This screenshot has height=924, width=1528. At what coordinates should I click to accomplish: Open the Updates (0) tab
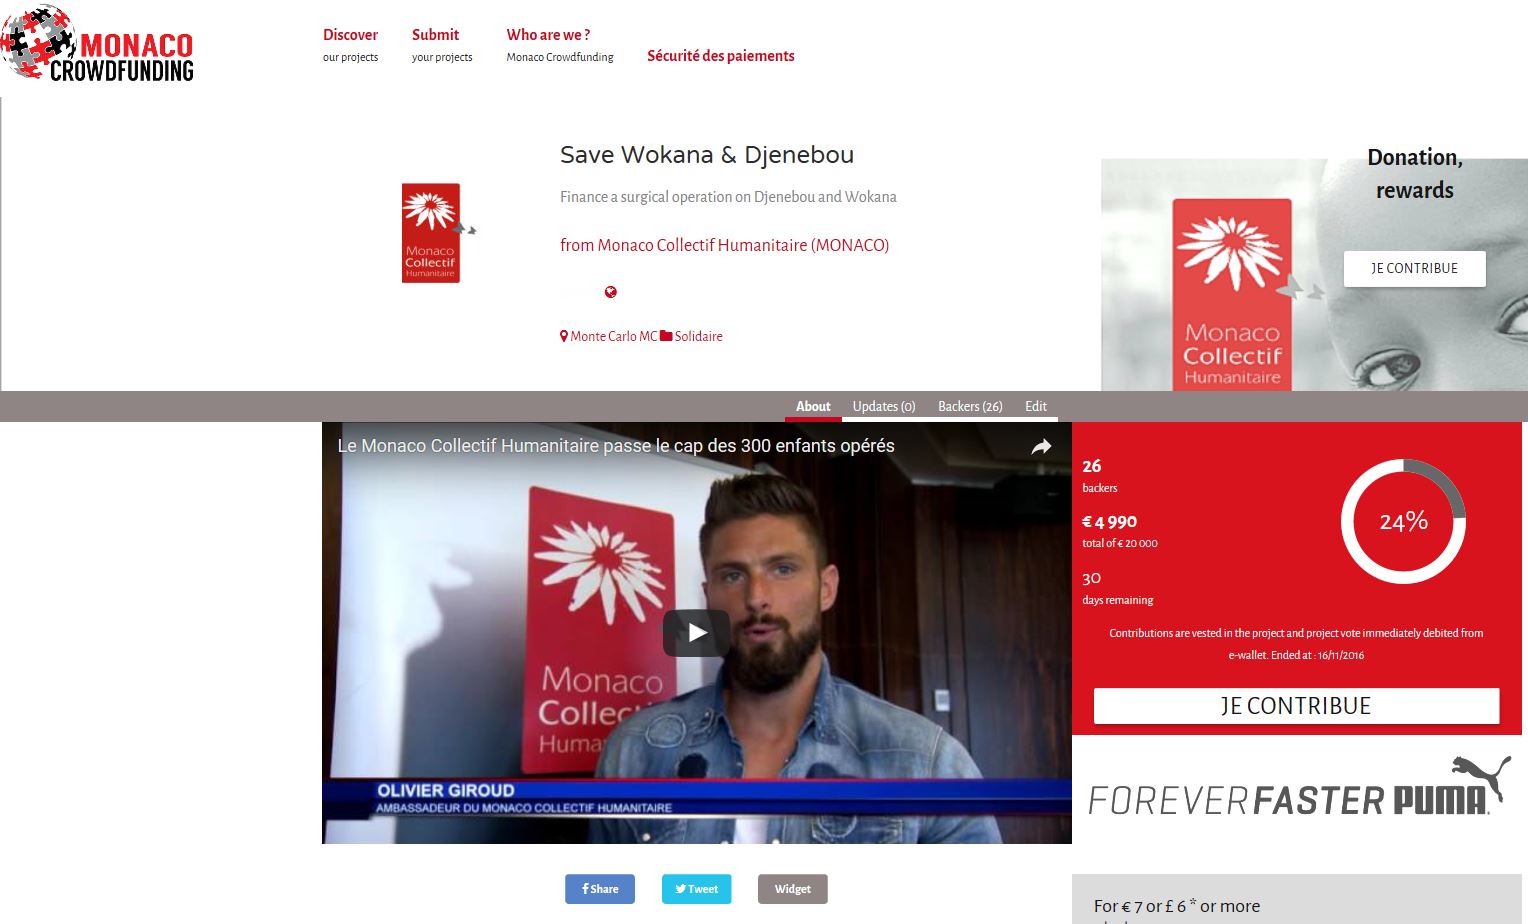pos(884,406)
